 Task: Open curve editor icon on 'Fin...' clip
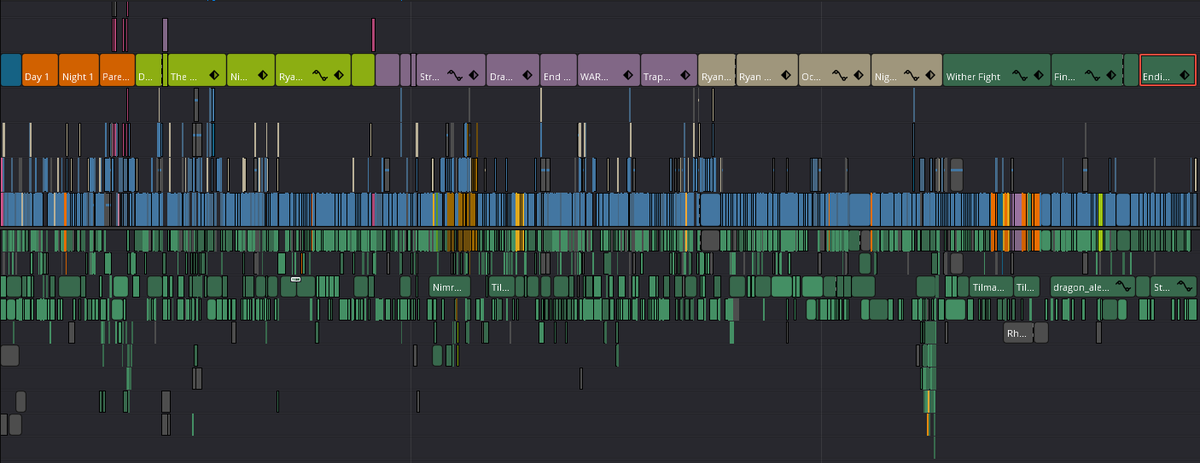click(1094, 76)
